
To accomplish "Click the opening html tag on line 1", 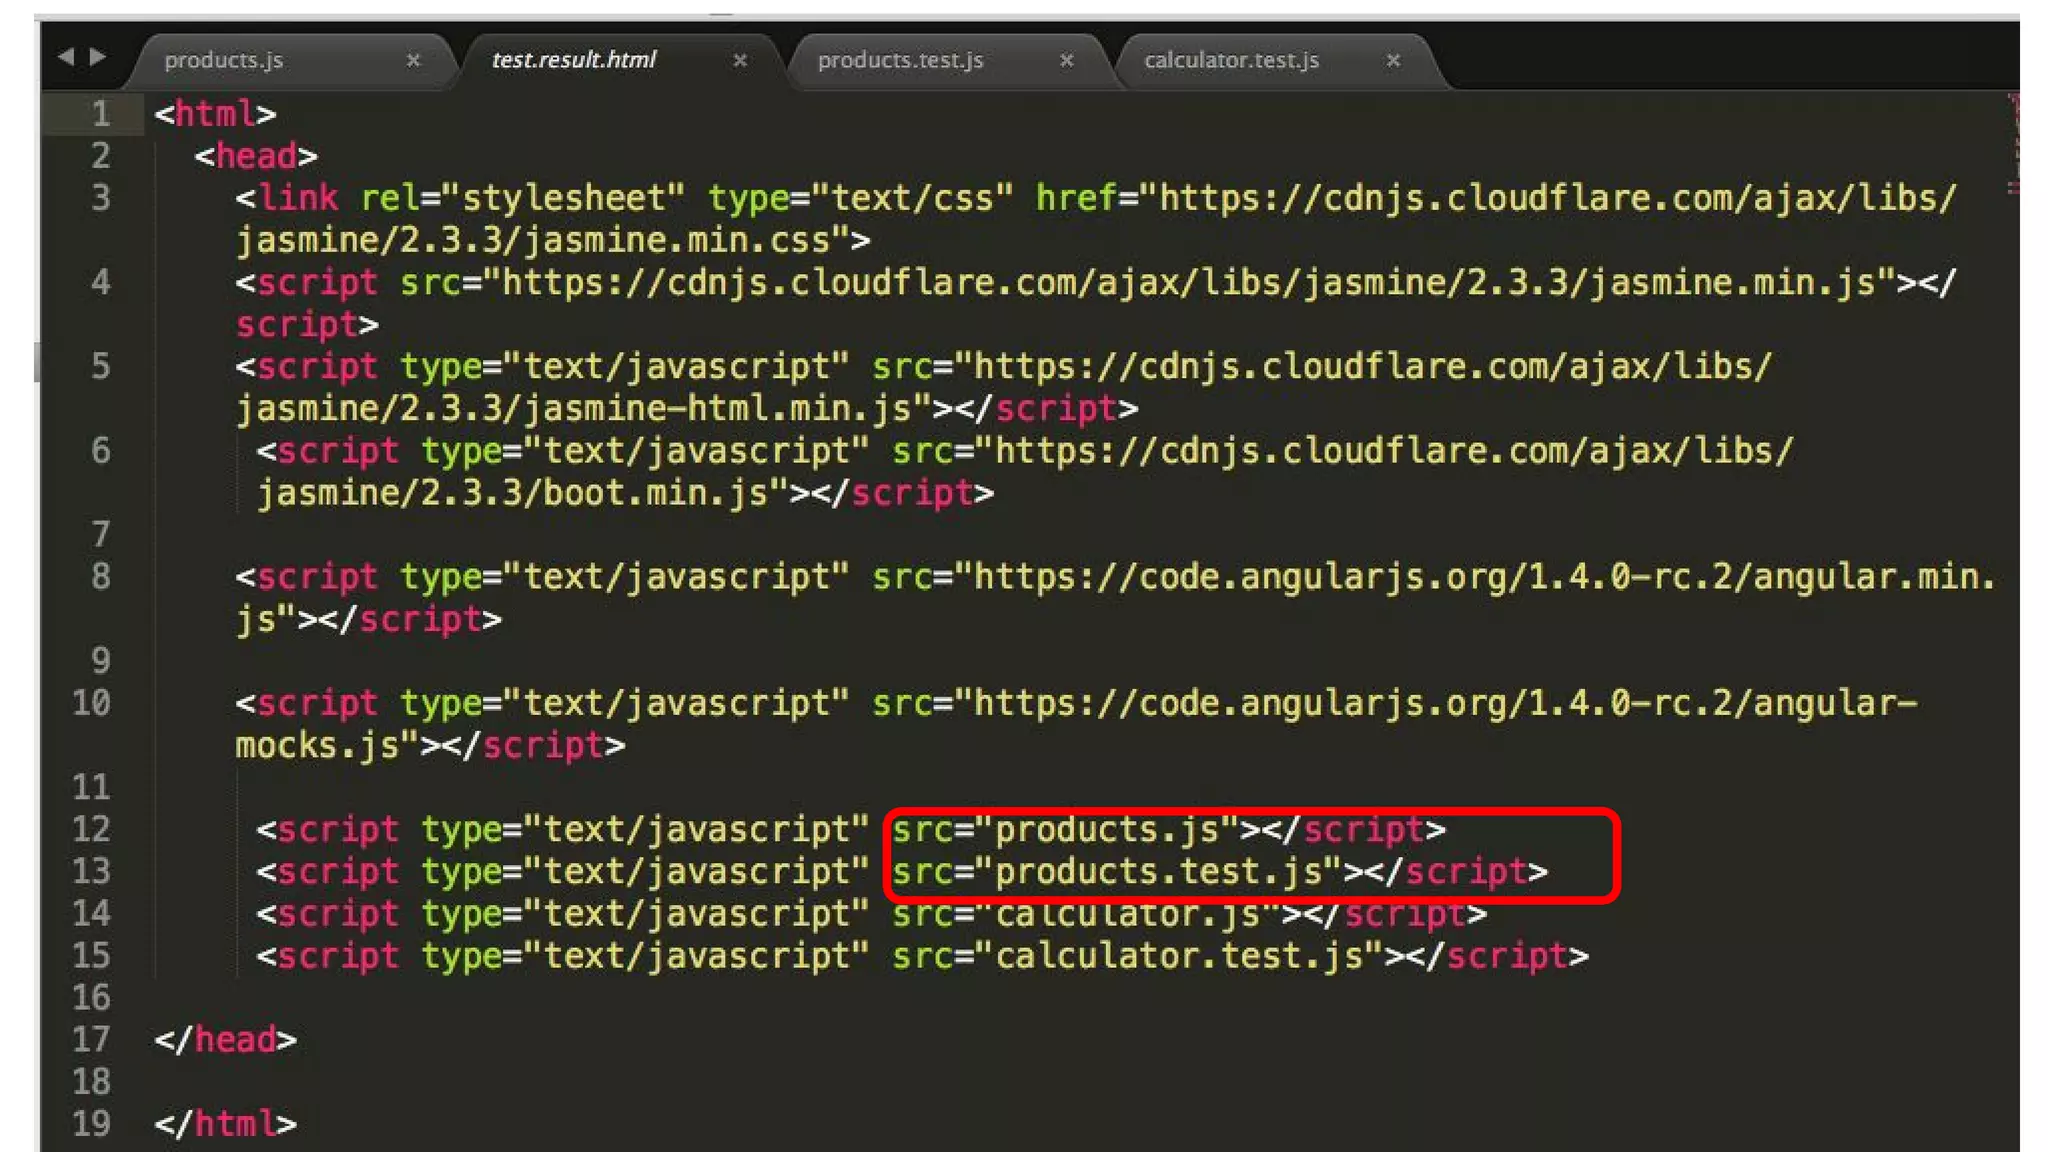I will (215, 114).
